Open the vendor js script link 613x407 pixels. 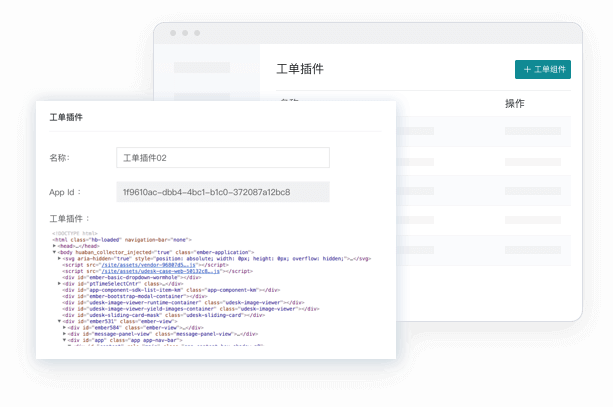coord(149,265)
